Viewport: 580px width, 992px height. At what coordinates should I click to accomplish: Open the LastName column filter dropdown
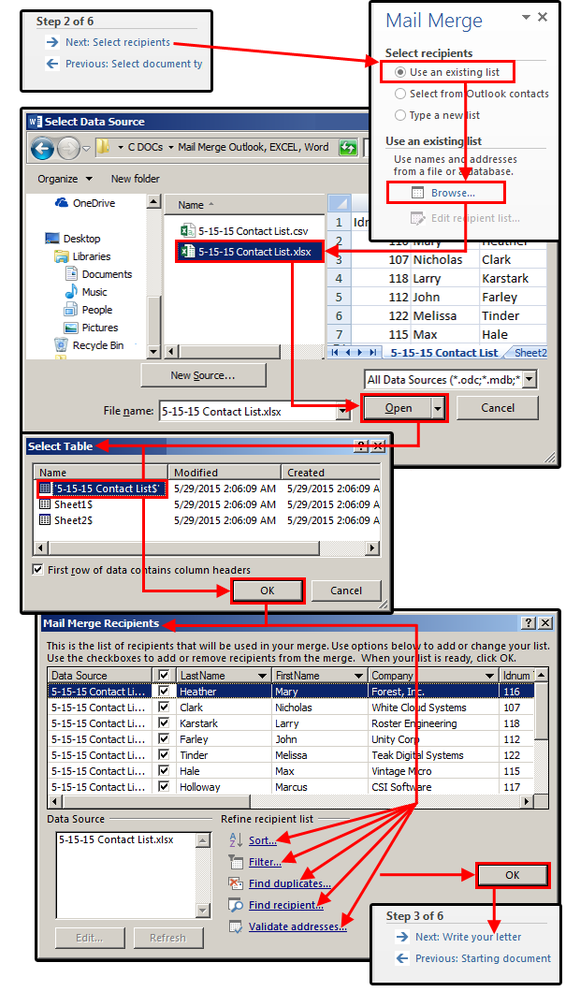[x=262, y=676]
